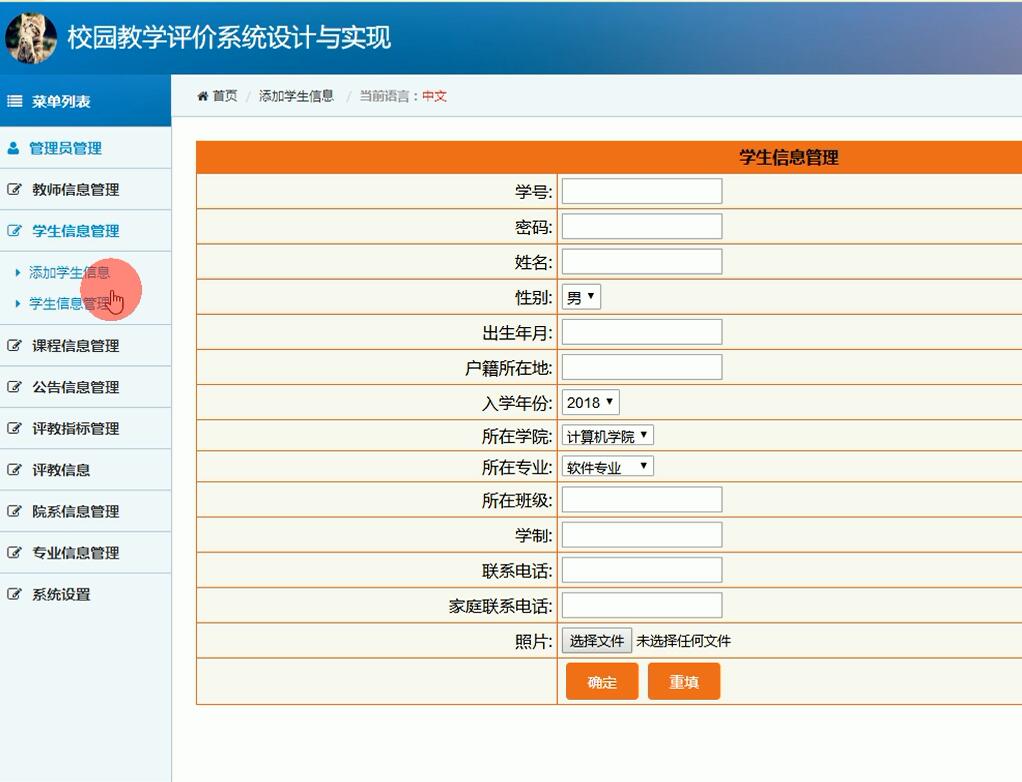Click the edit icon beside 教师信息管理

coord(14,190)
